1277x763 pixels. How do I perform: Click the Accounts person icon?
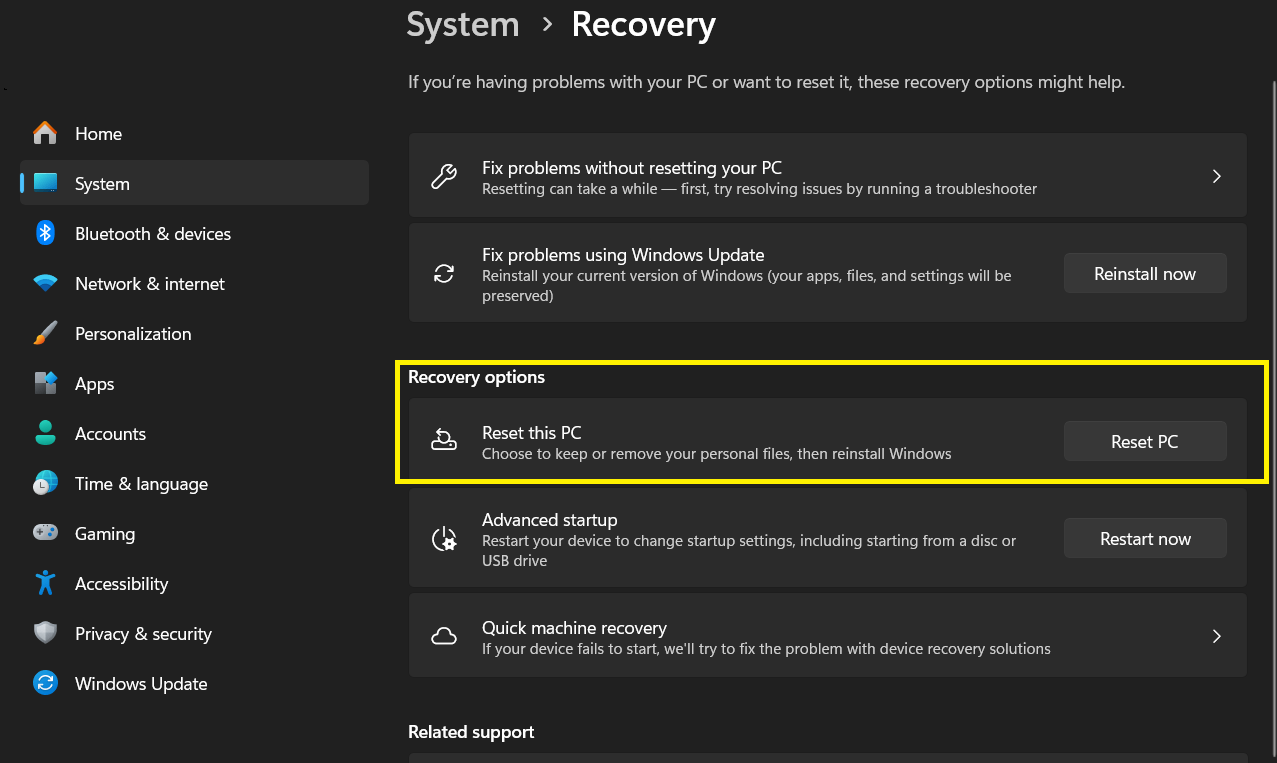(45, 433)
